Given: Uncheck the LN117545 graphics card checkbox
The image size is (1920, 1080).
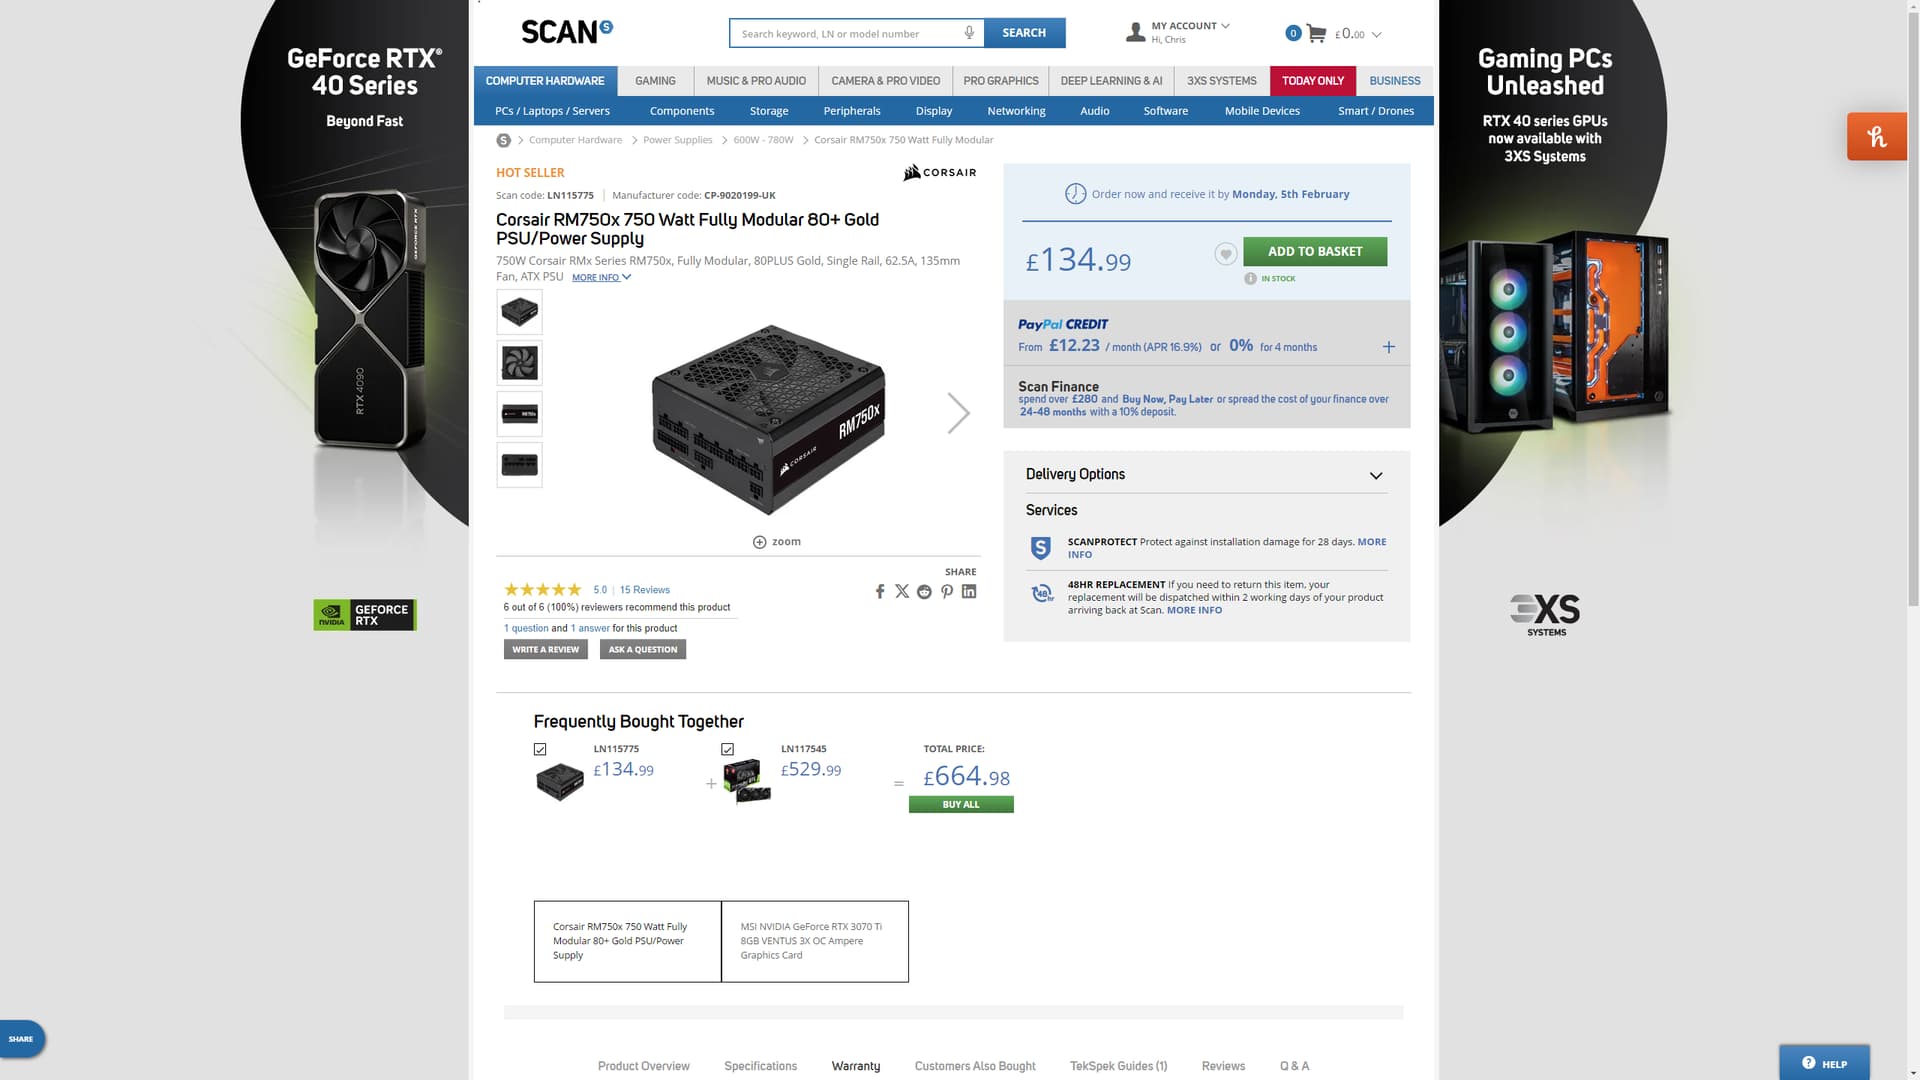Looking at the screenshot, I should tap(727, 749).
